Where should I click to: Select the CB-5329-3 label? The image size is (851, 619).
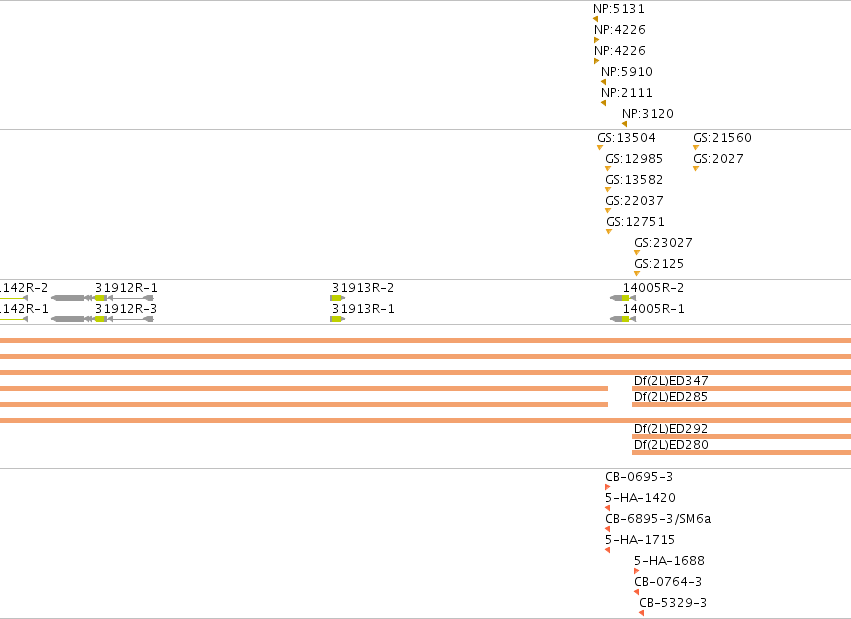(x=673, y=603)
